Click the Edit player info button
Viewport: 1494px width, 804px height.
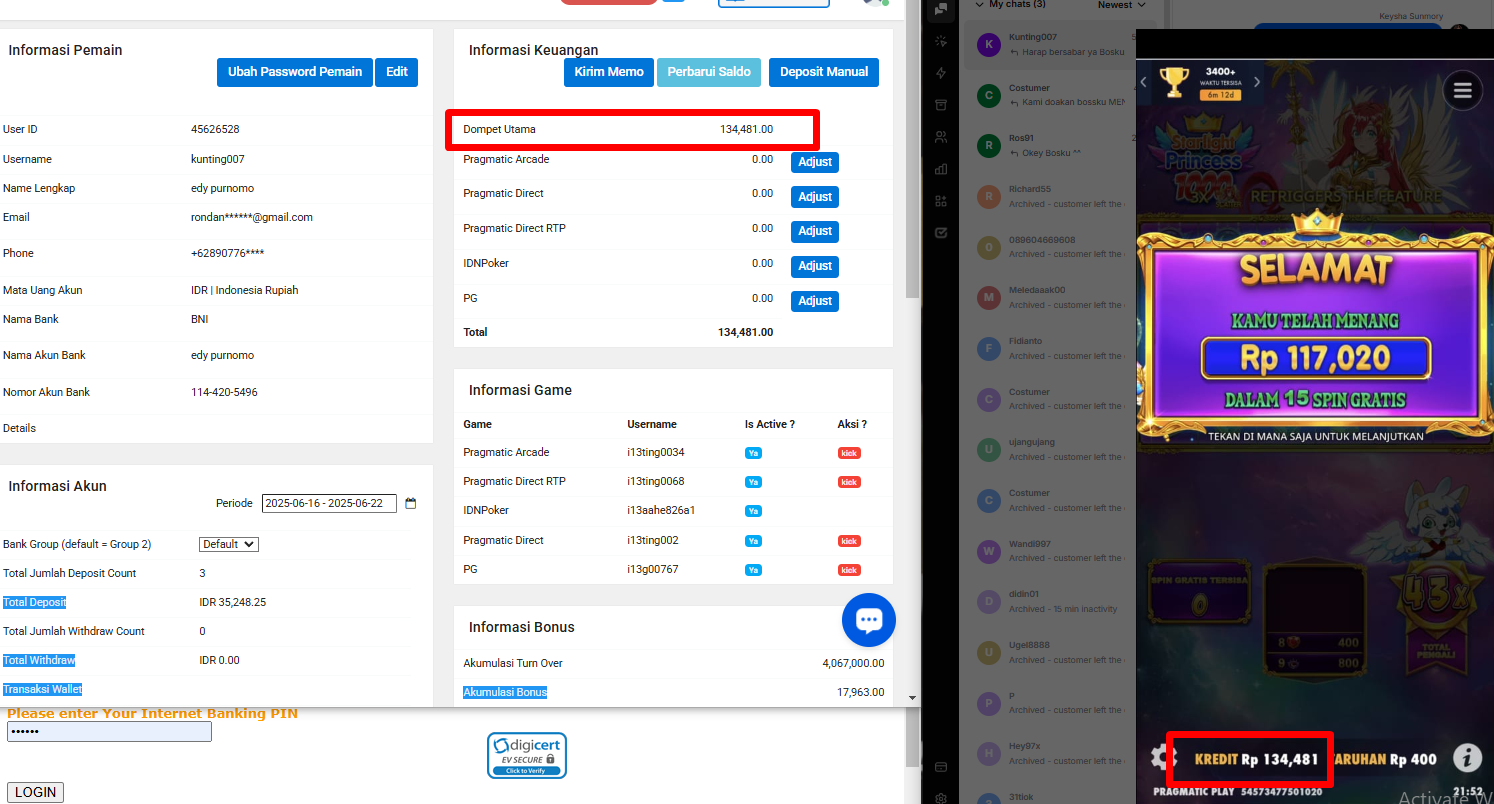(x=397, y=72)
